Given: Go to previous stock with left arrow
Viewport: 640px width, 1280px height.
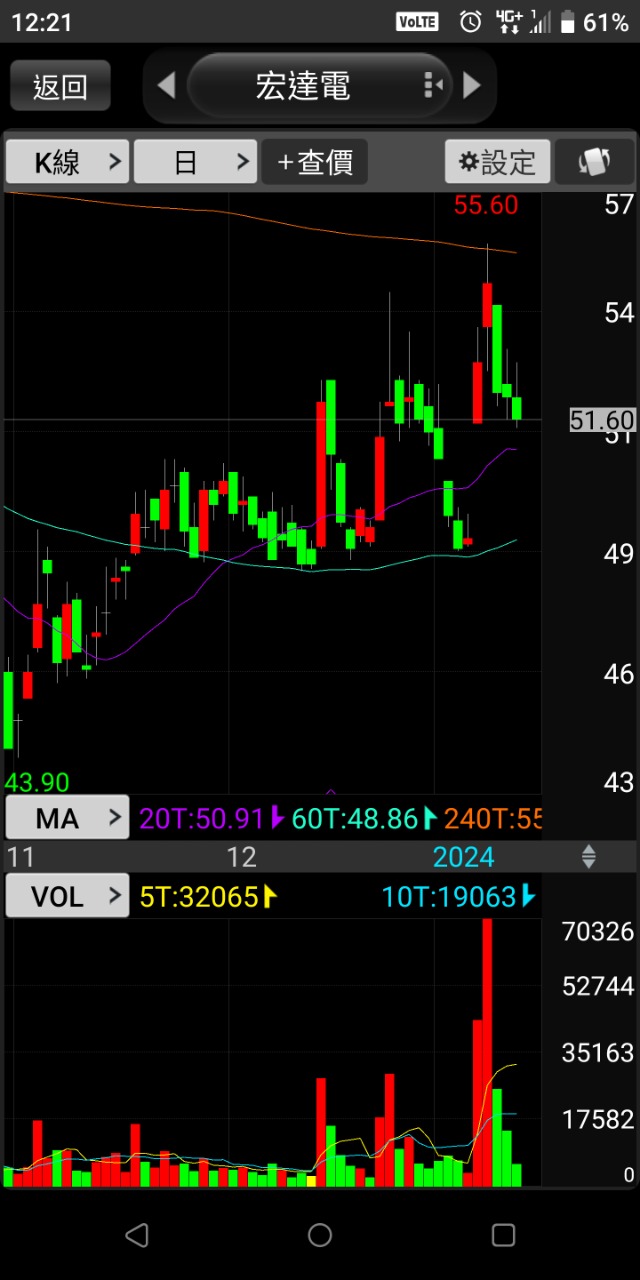Looking at the screenshot, I should pos(166,85).
